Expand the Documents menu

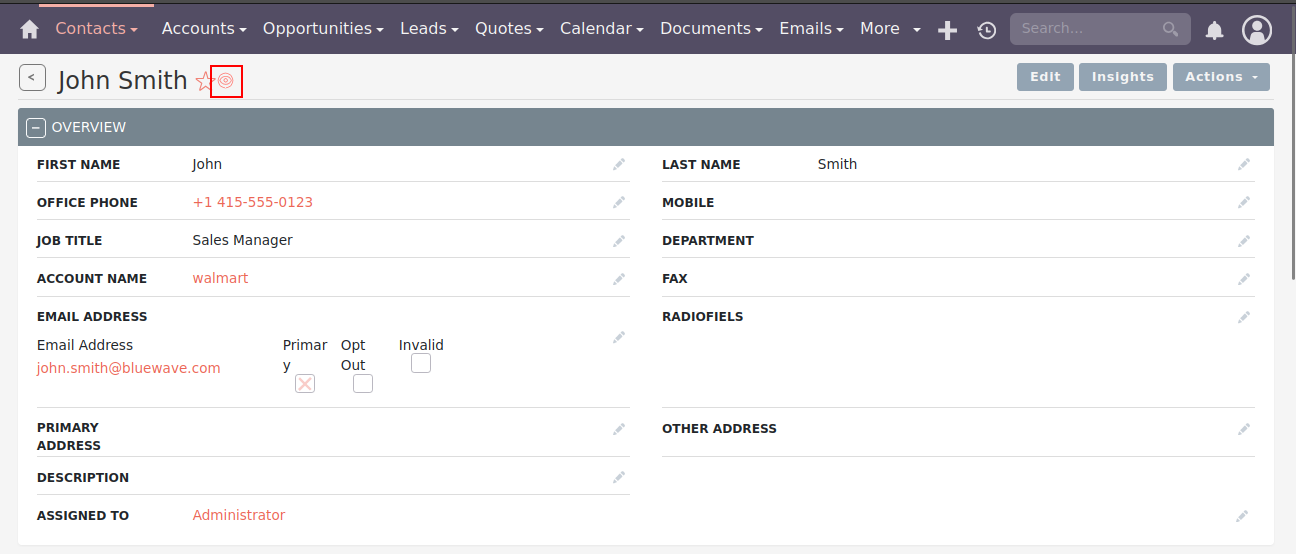[711, 29]
